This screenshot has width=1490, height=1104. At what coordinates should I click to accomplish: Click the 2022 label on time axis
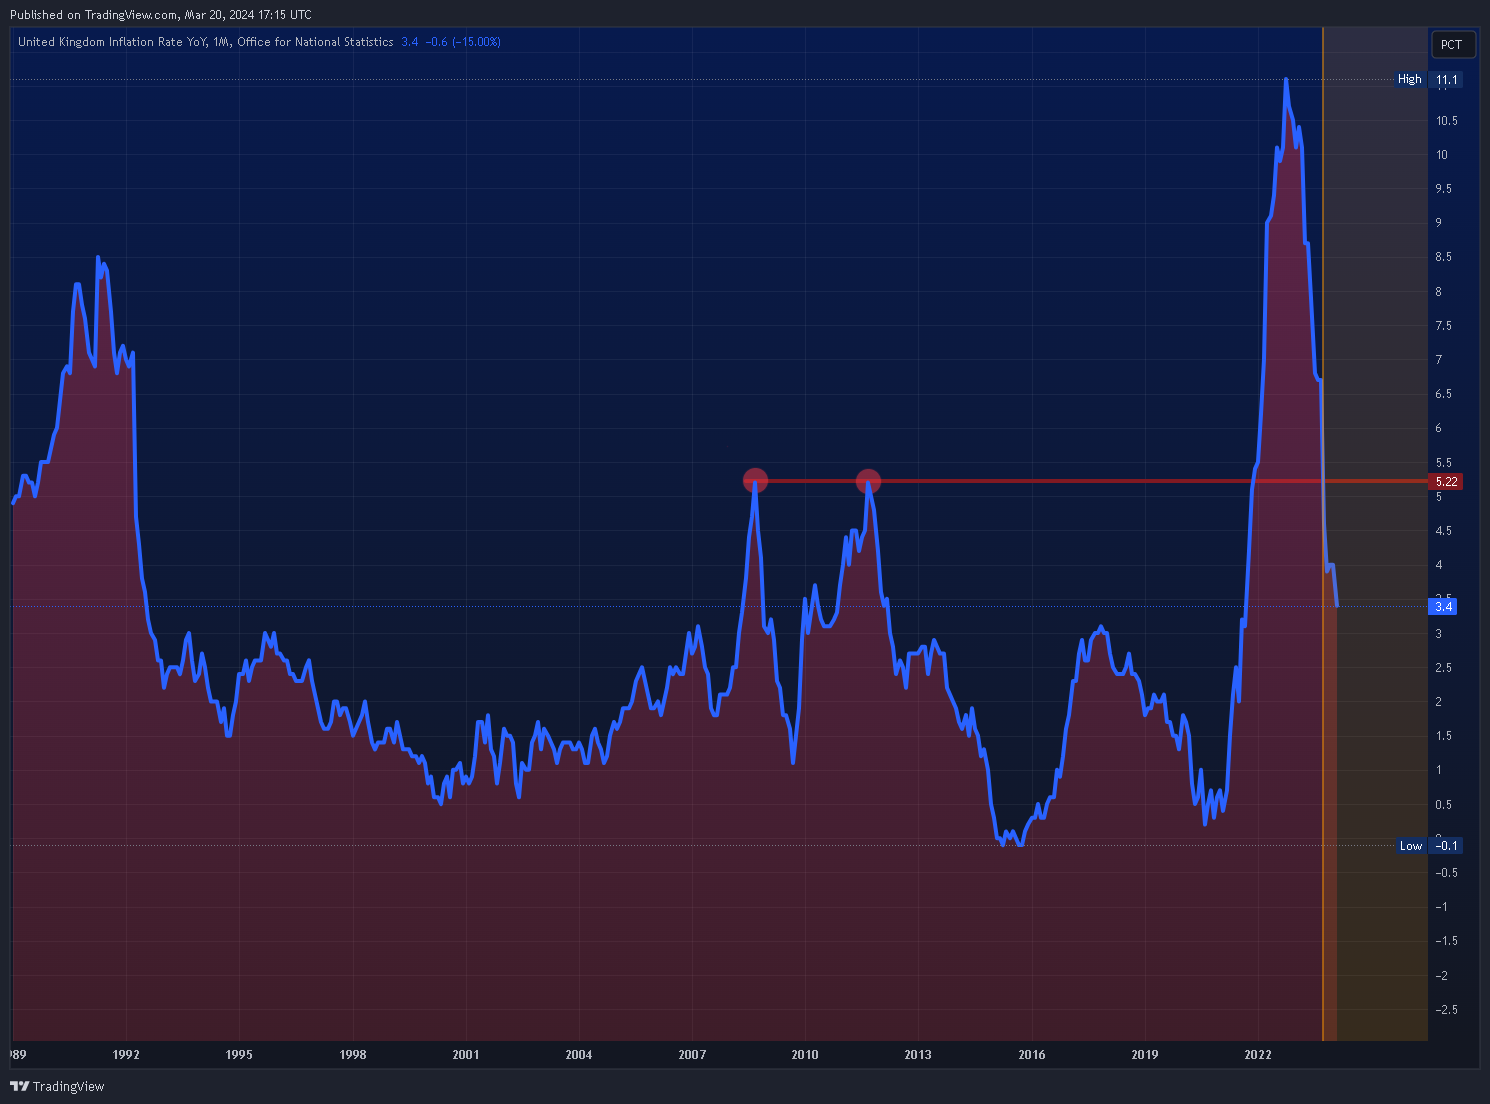click(1258, 1055)
